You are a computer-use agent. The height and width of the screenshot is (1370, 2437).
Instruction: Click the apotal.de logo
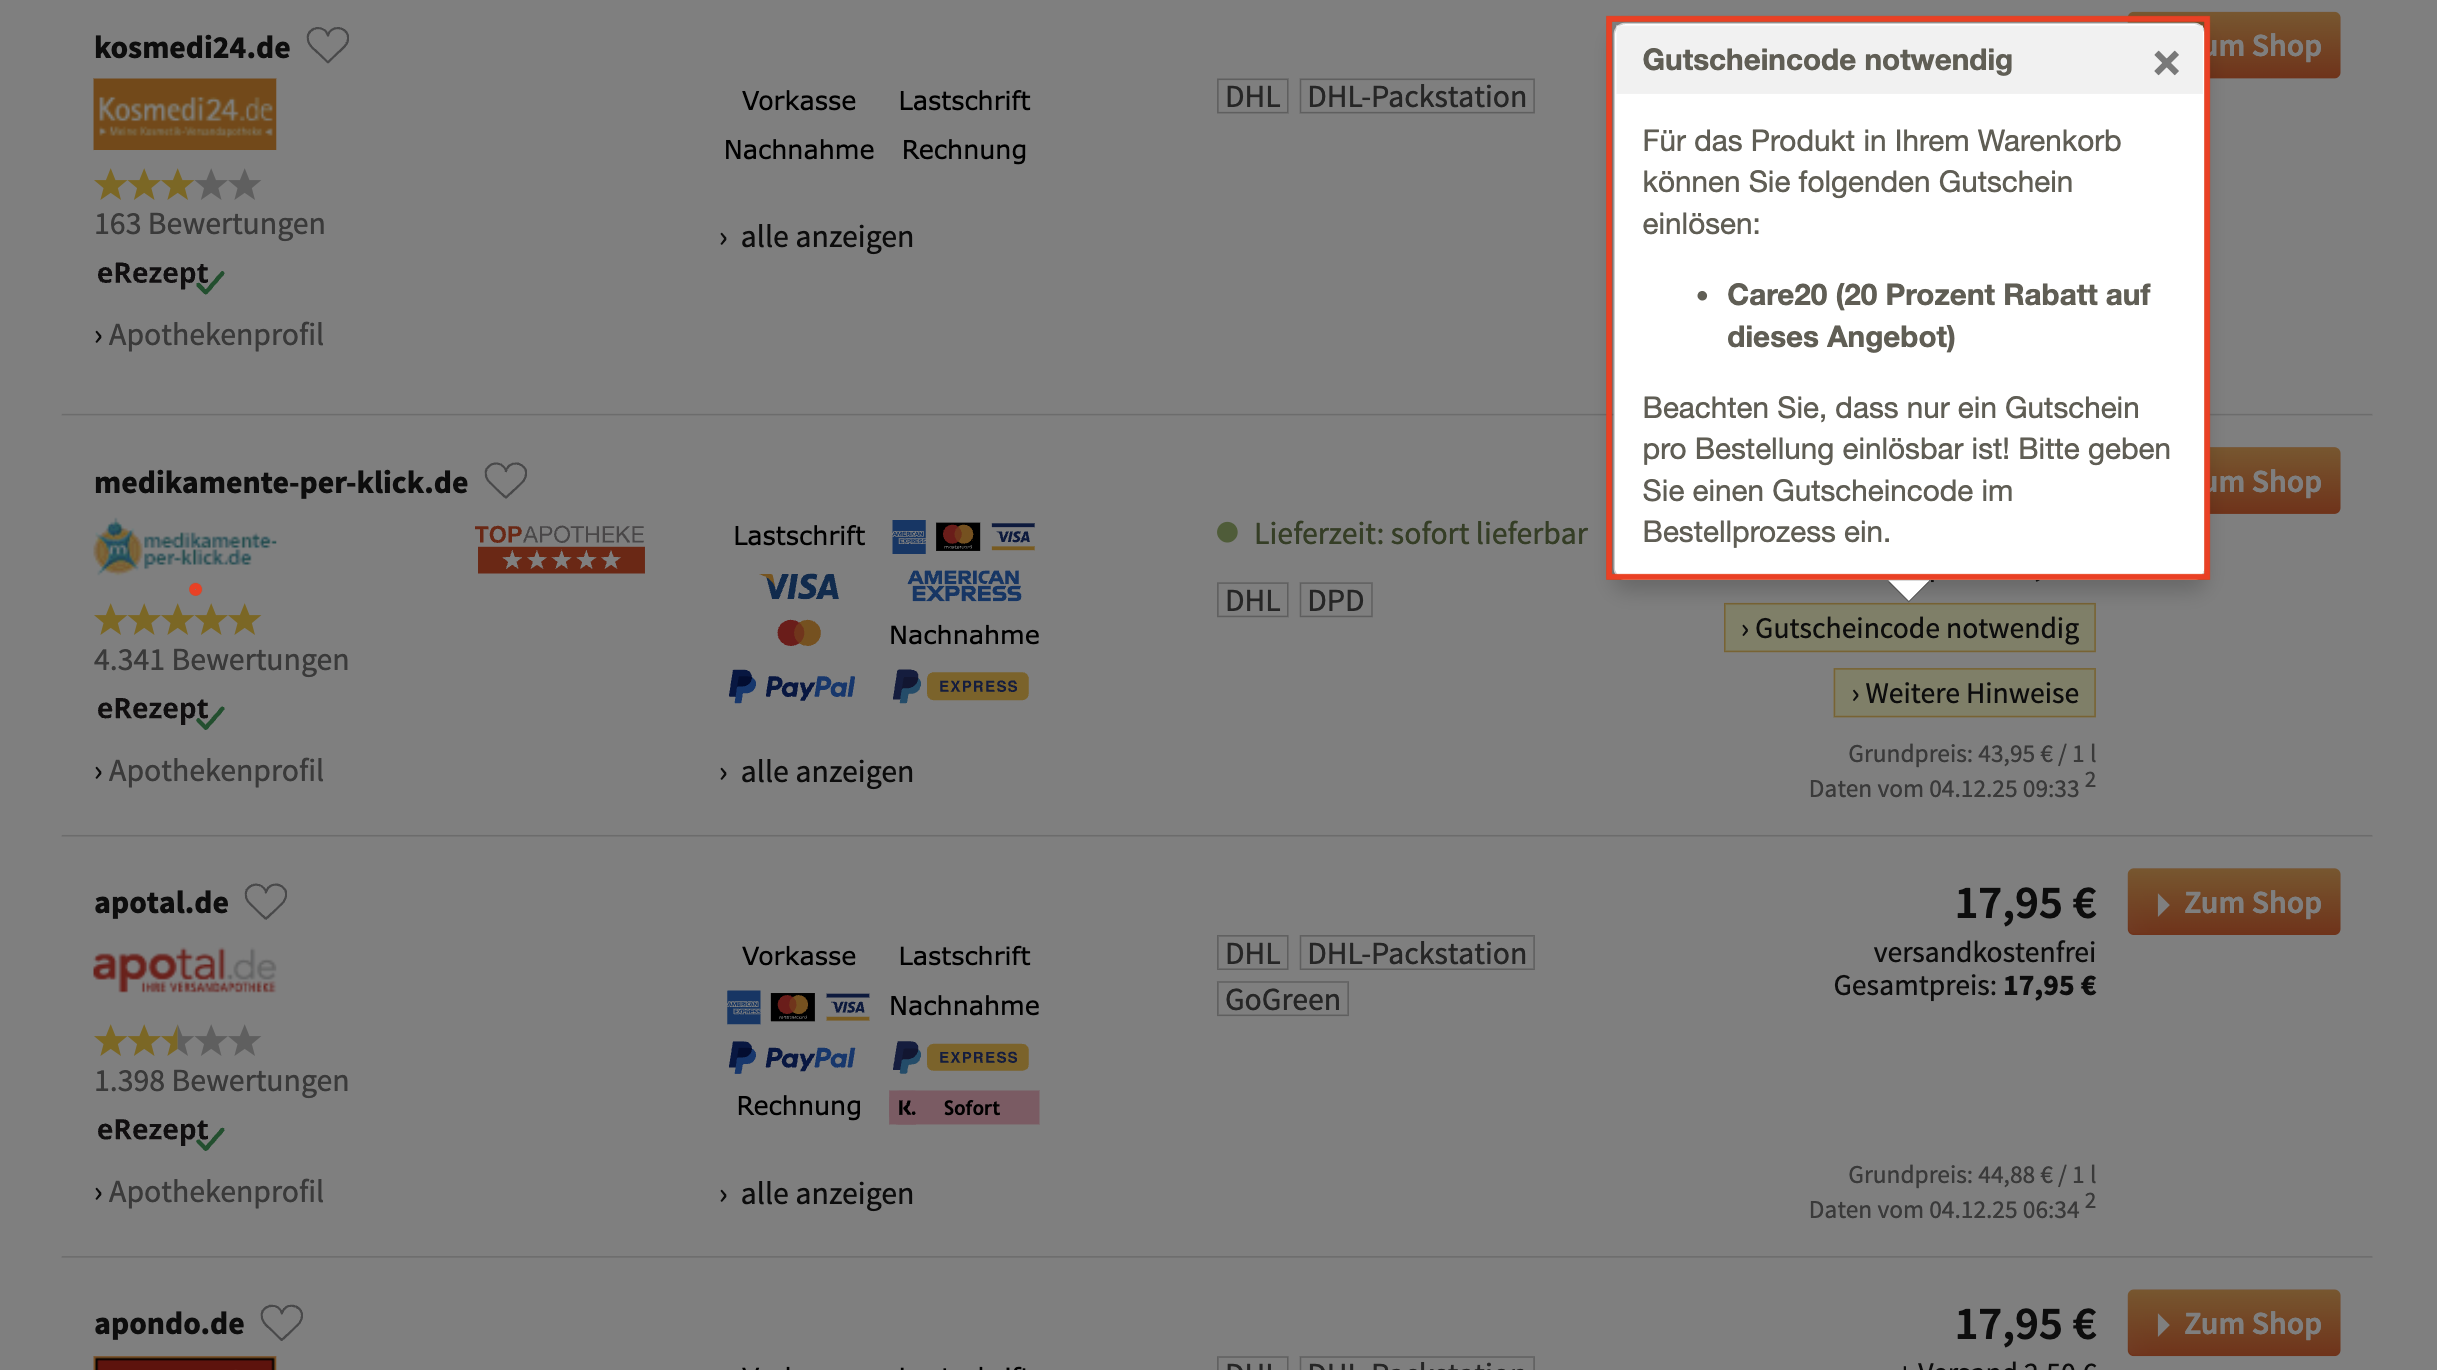(185, 968)
